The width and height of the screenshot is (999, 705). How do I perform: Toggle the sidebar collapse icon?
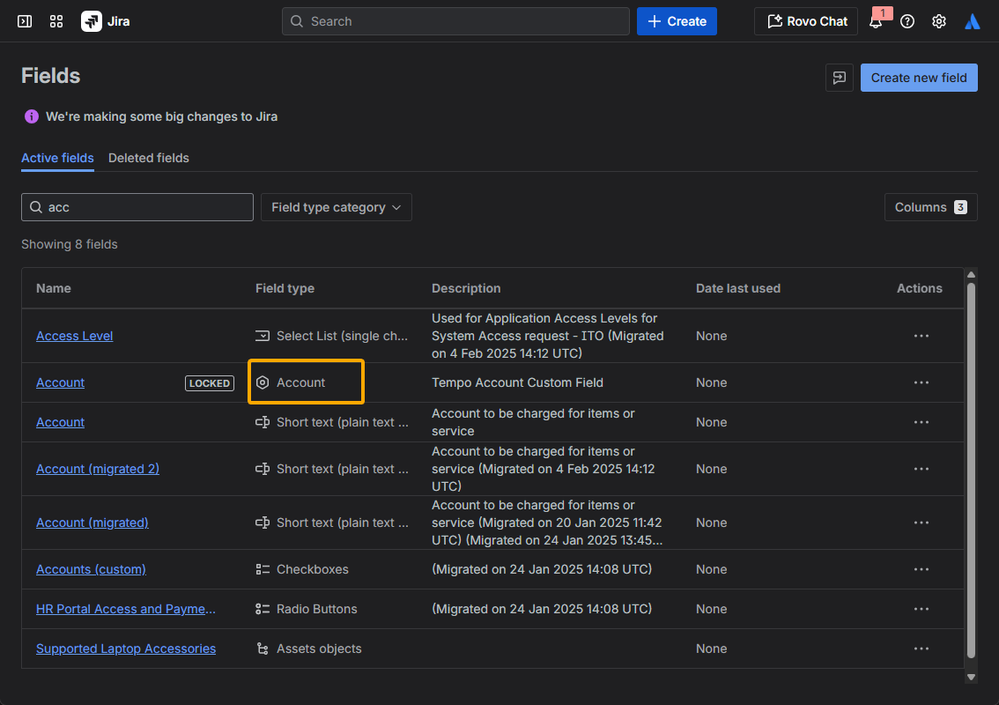point(25,21)
